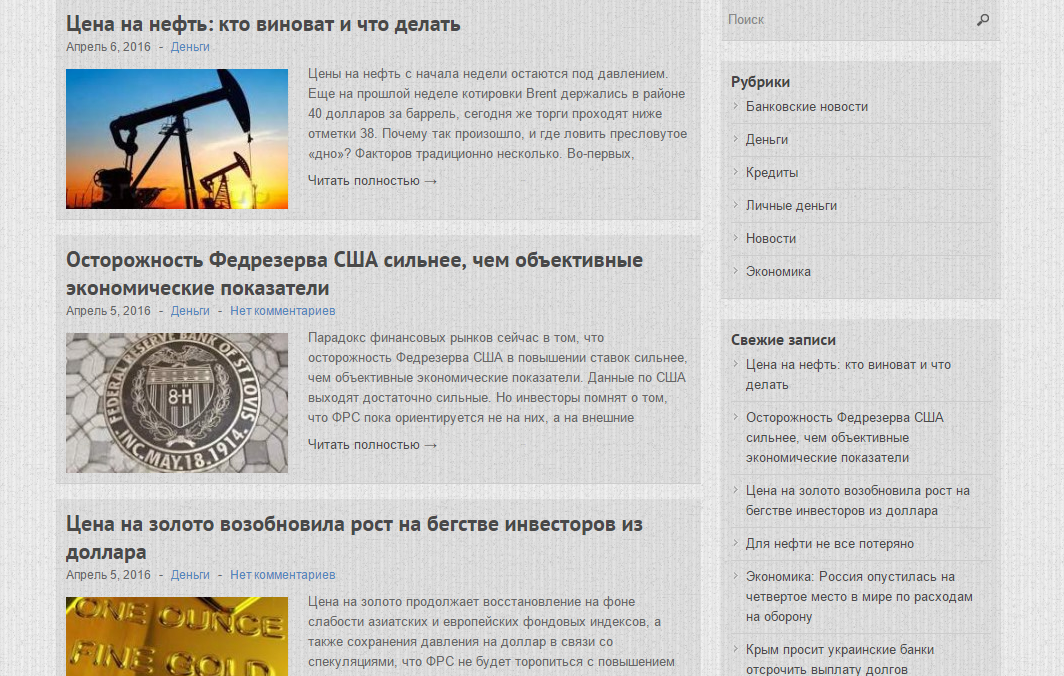Click 'Деньги' category of the gold article
The height and width of the screenshot is (676, 1064).
[190, 575]
